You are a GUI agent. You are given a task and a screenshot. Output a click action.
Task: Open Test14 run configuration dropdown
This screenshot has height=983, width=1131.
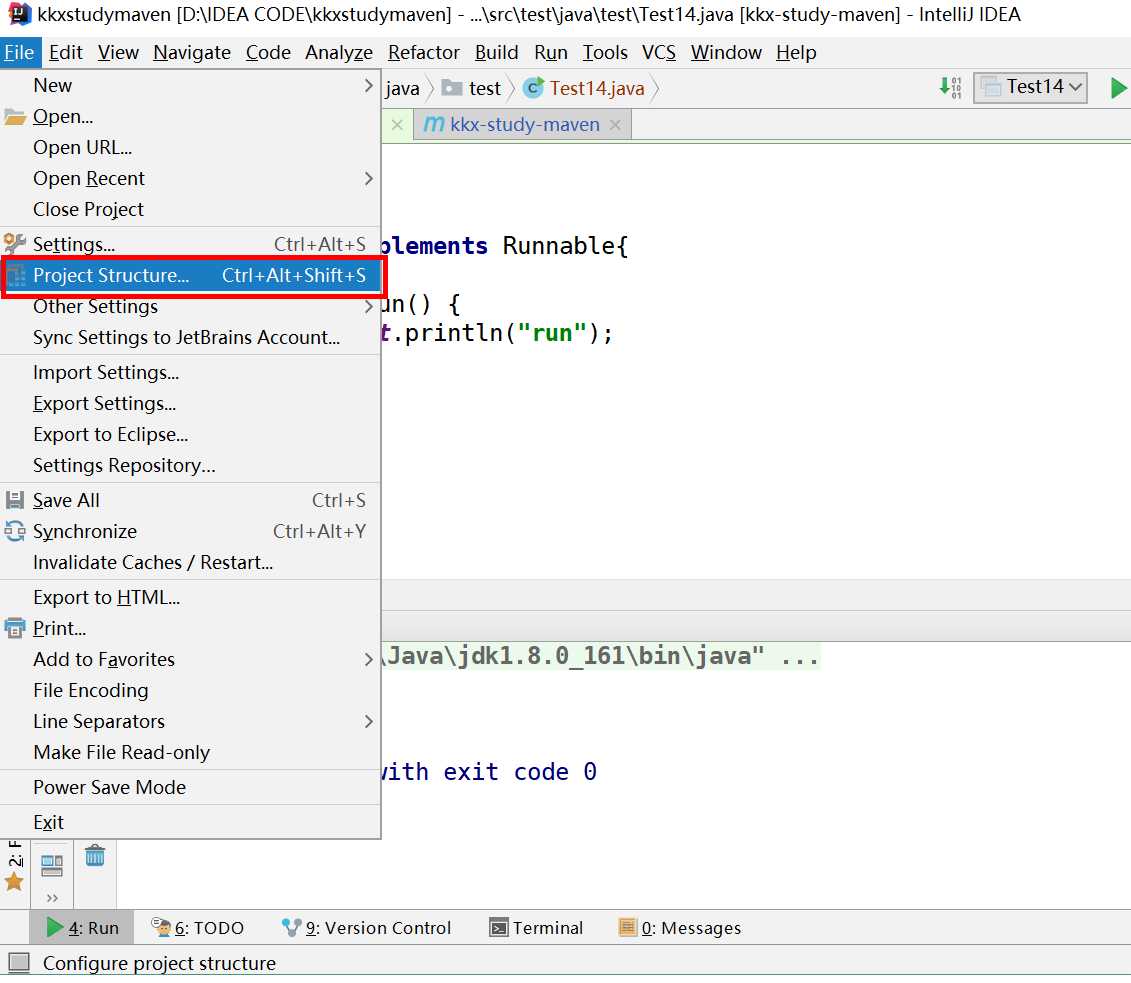(1030, 87)
